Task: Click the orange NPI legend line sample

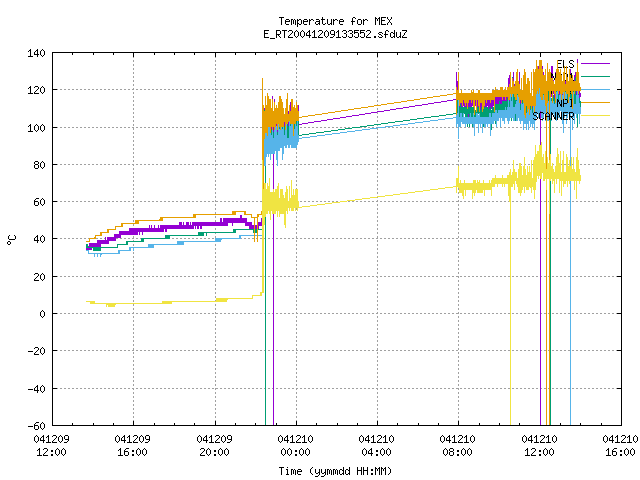Action: point(595,103)
